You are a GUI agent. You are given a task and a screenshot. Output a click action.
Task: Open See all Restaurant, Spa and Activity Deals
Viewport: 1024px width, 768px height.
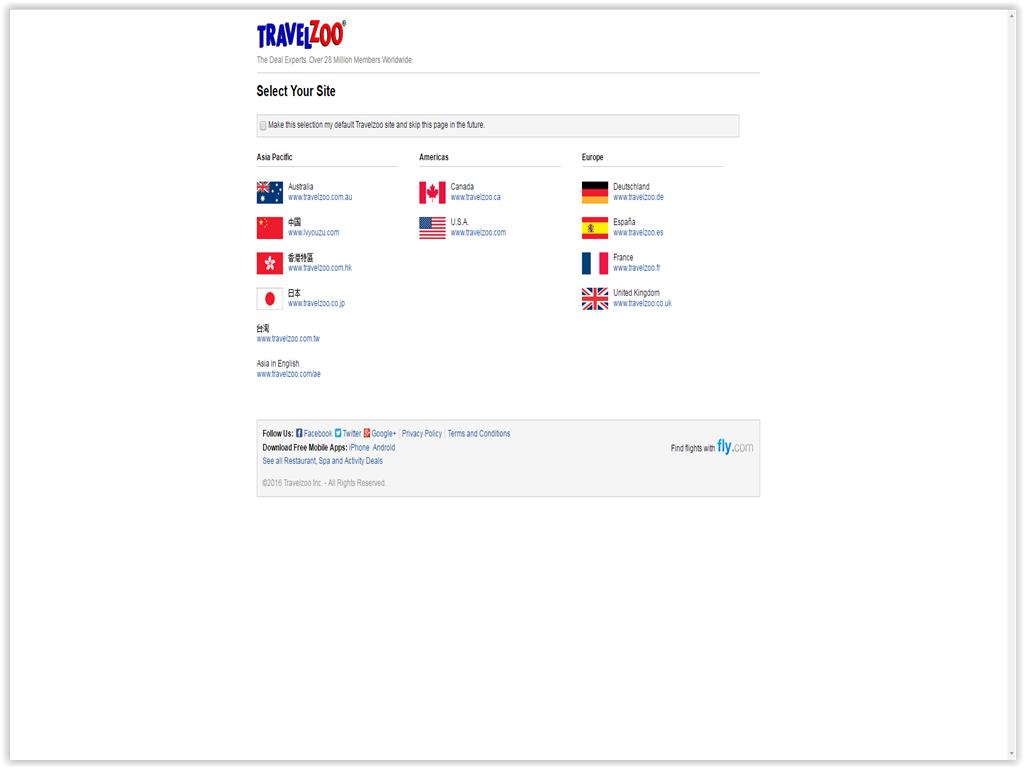coord(322,461)
